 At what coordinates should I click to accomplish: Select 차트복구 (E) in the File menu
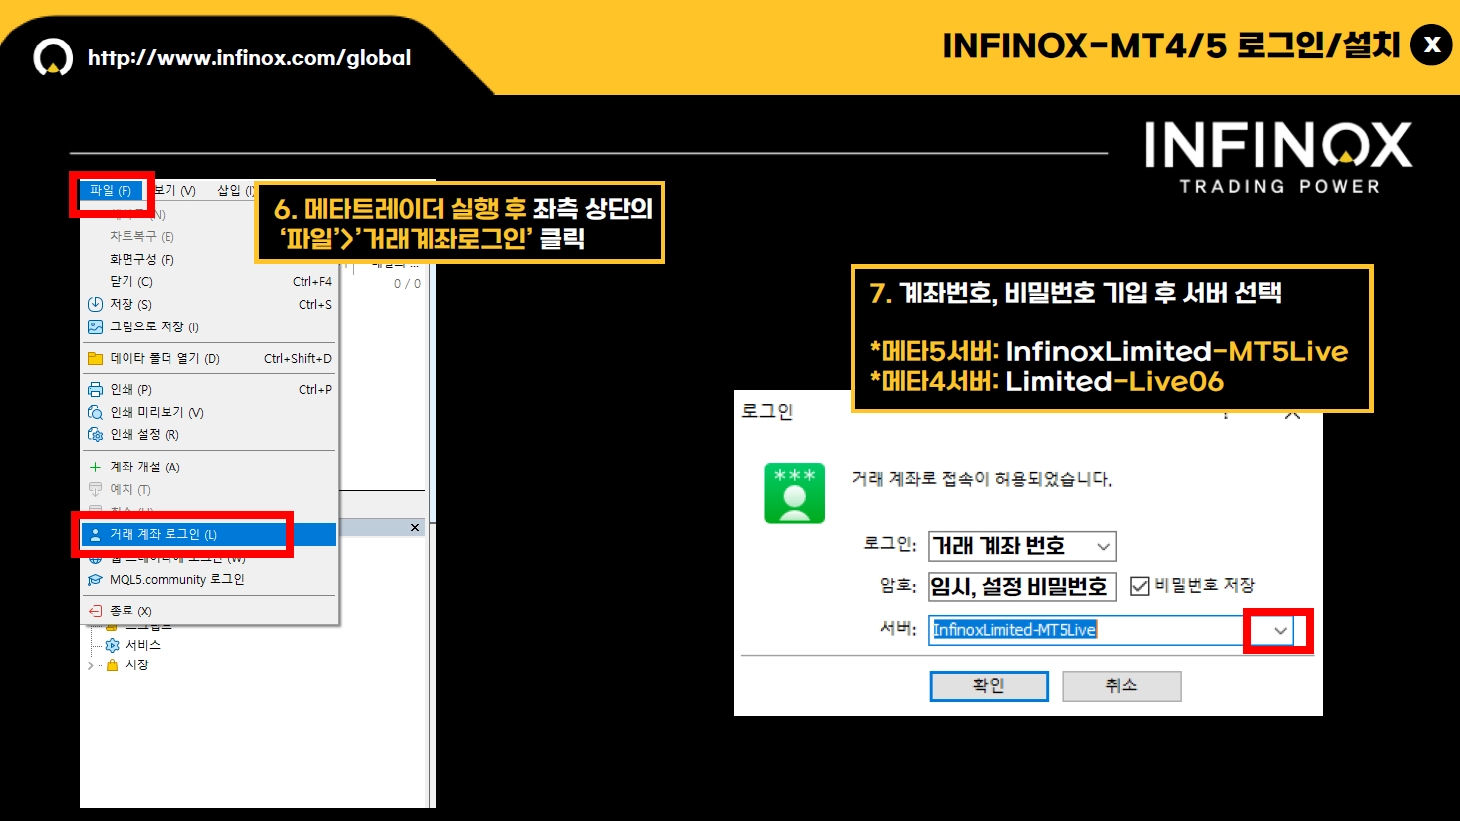(142, 237)
